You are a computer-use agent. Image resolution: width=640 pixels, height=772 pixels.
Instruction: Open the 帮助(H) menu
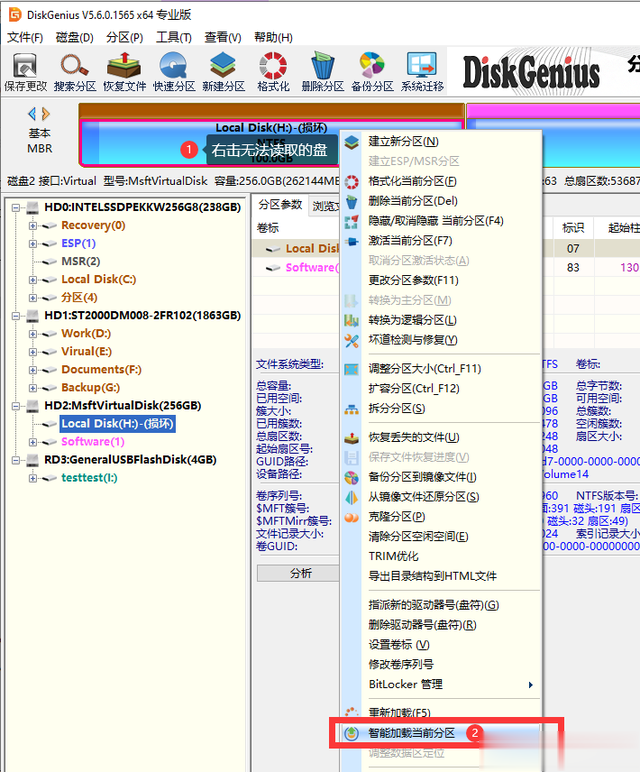(x=273, y=37)
